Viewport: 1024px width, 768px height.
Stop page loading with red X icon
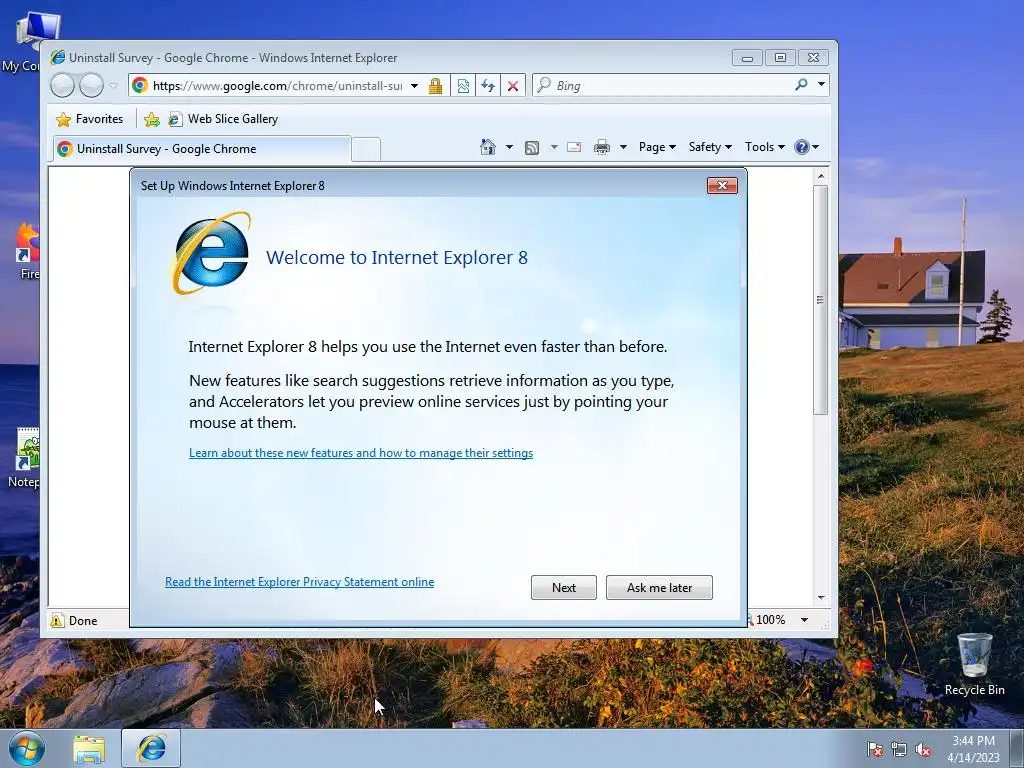[513, 86]
